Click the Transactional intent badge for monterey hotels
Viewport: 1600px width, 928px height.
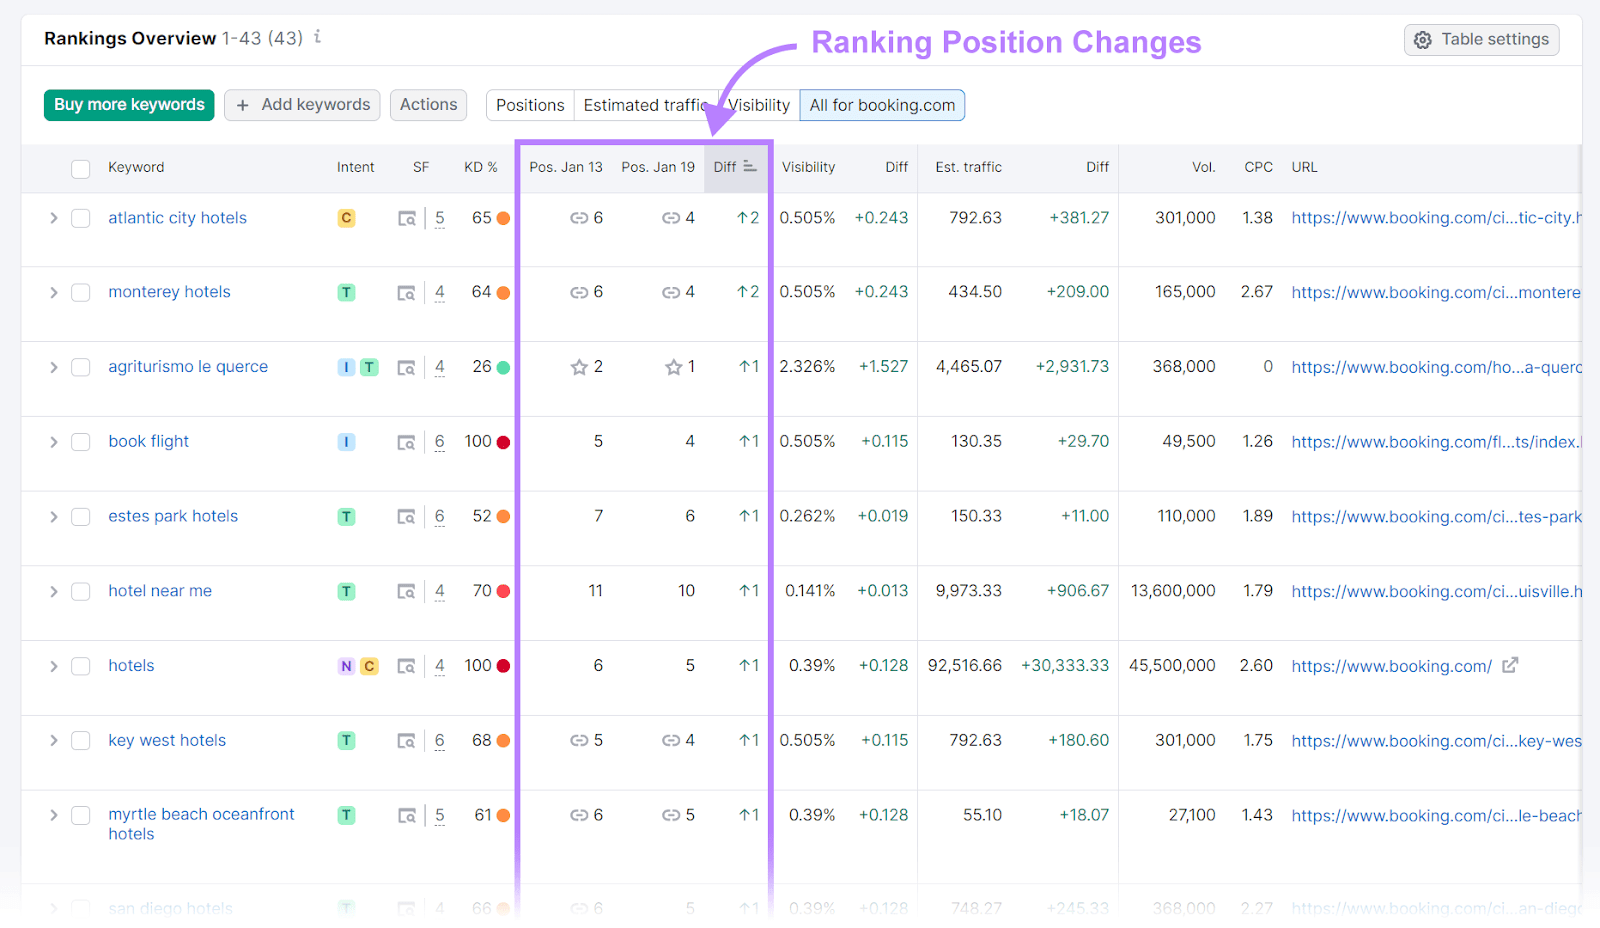pos(346,292)
